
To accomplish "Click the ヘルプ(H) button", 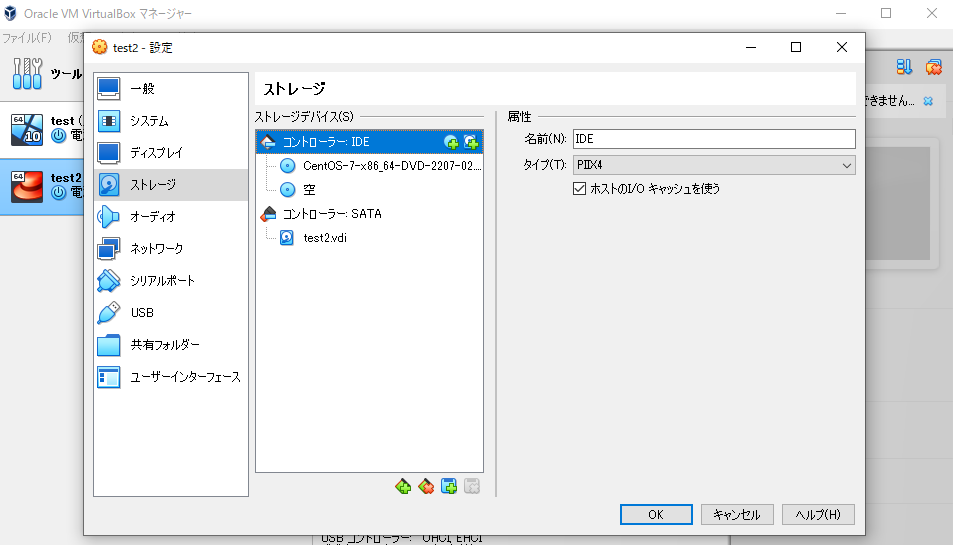I will pos(818,515).
